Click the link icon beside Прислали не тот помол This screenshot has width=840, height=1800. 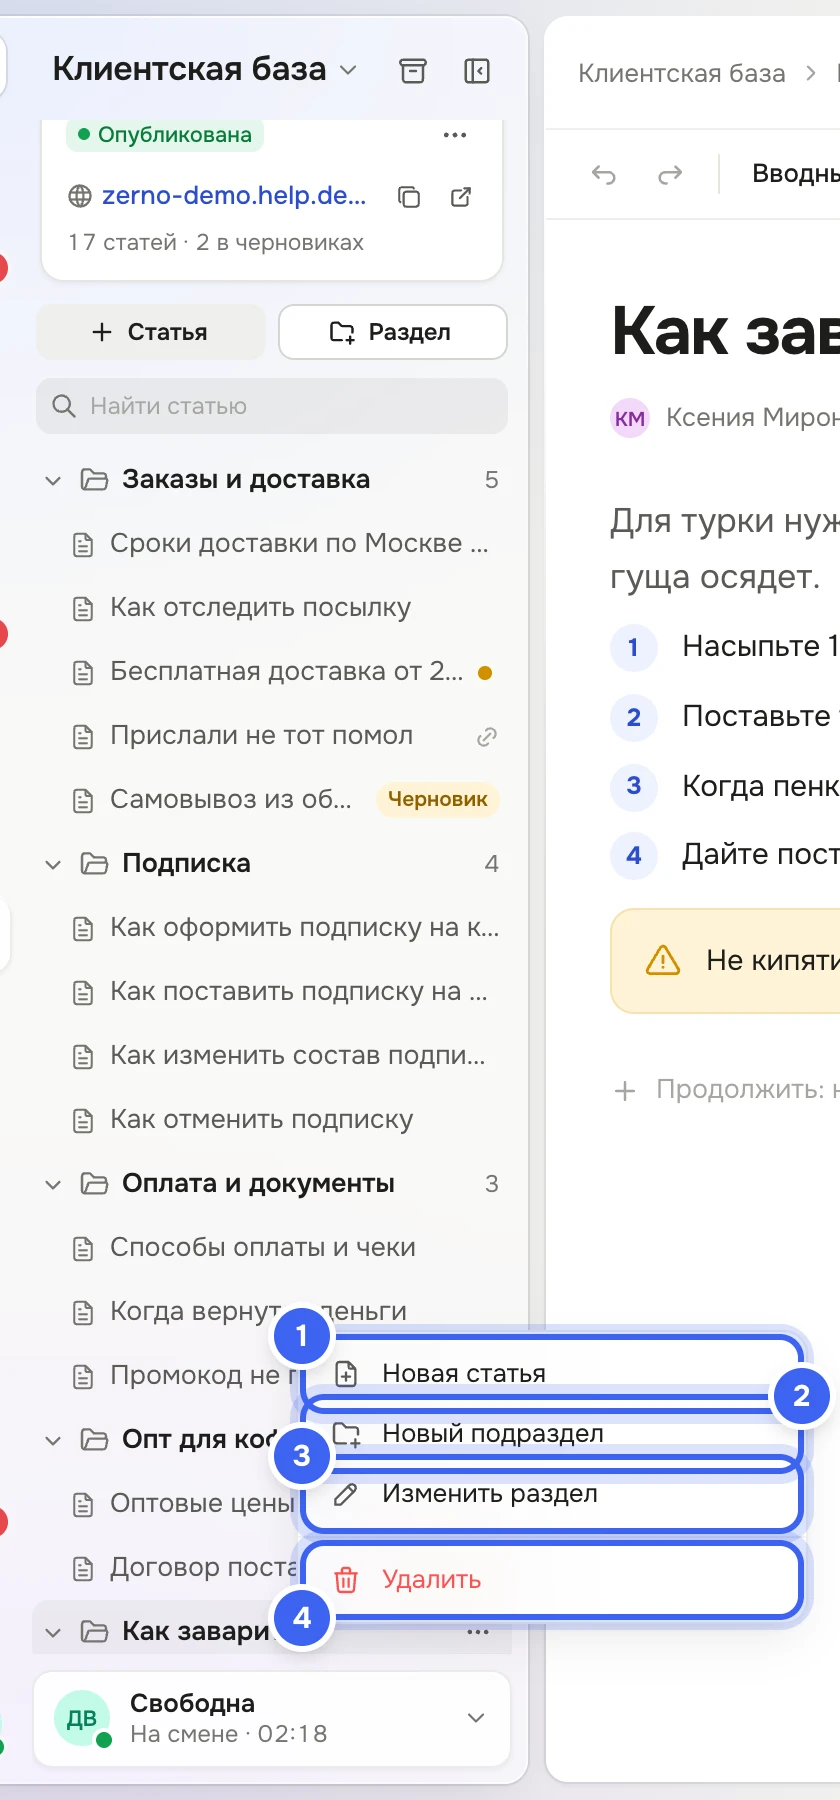pos(487,737)
